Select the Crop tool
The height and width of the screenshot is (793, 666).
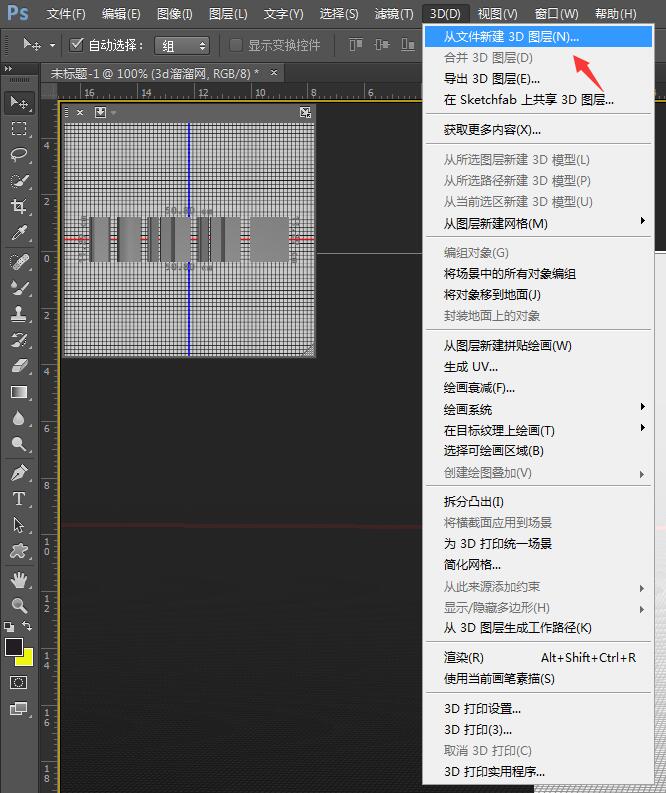coord(19,206)
